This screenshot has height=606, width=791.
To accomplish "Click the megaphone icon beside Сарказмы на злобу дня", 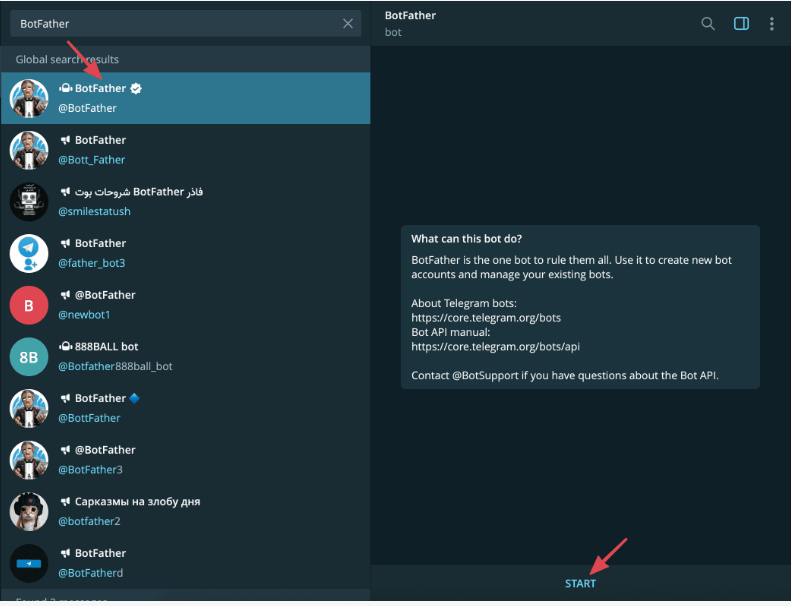I will pyautogui.click(x=65, y=502).
